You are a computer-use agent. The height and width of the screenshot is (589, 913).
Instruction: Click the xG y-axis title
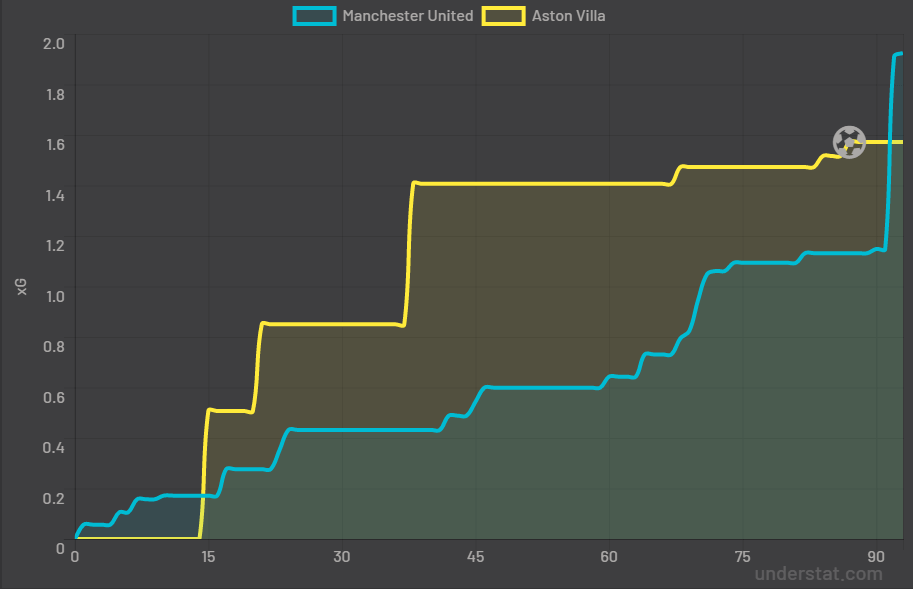click(22, 288)
